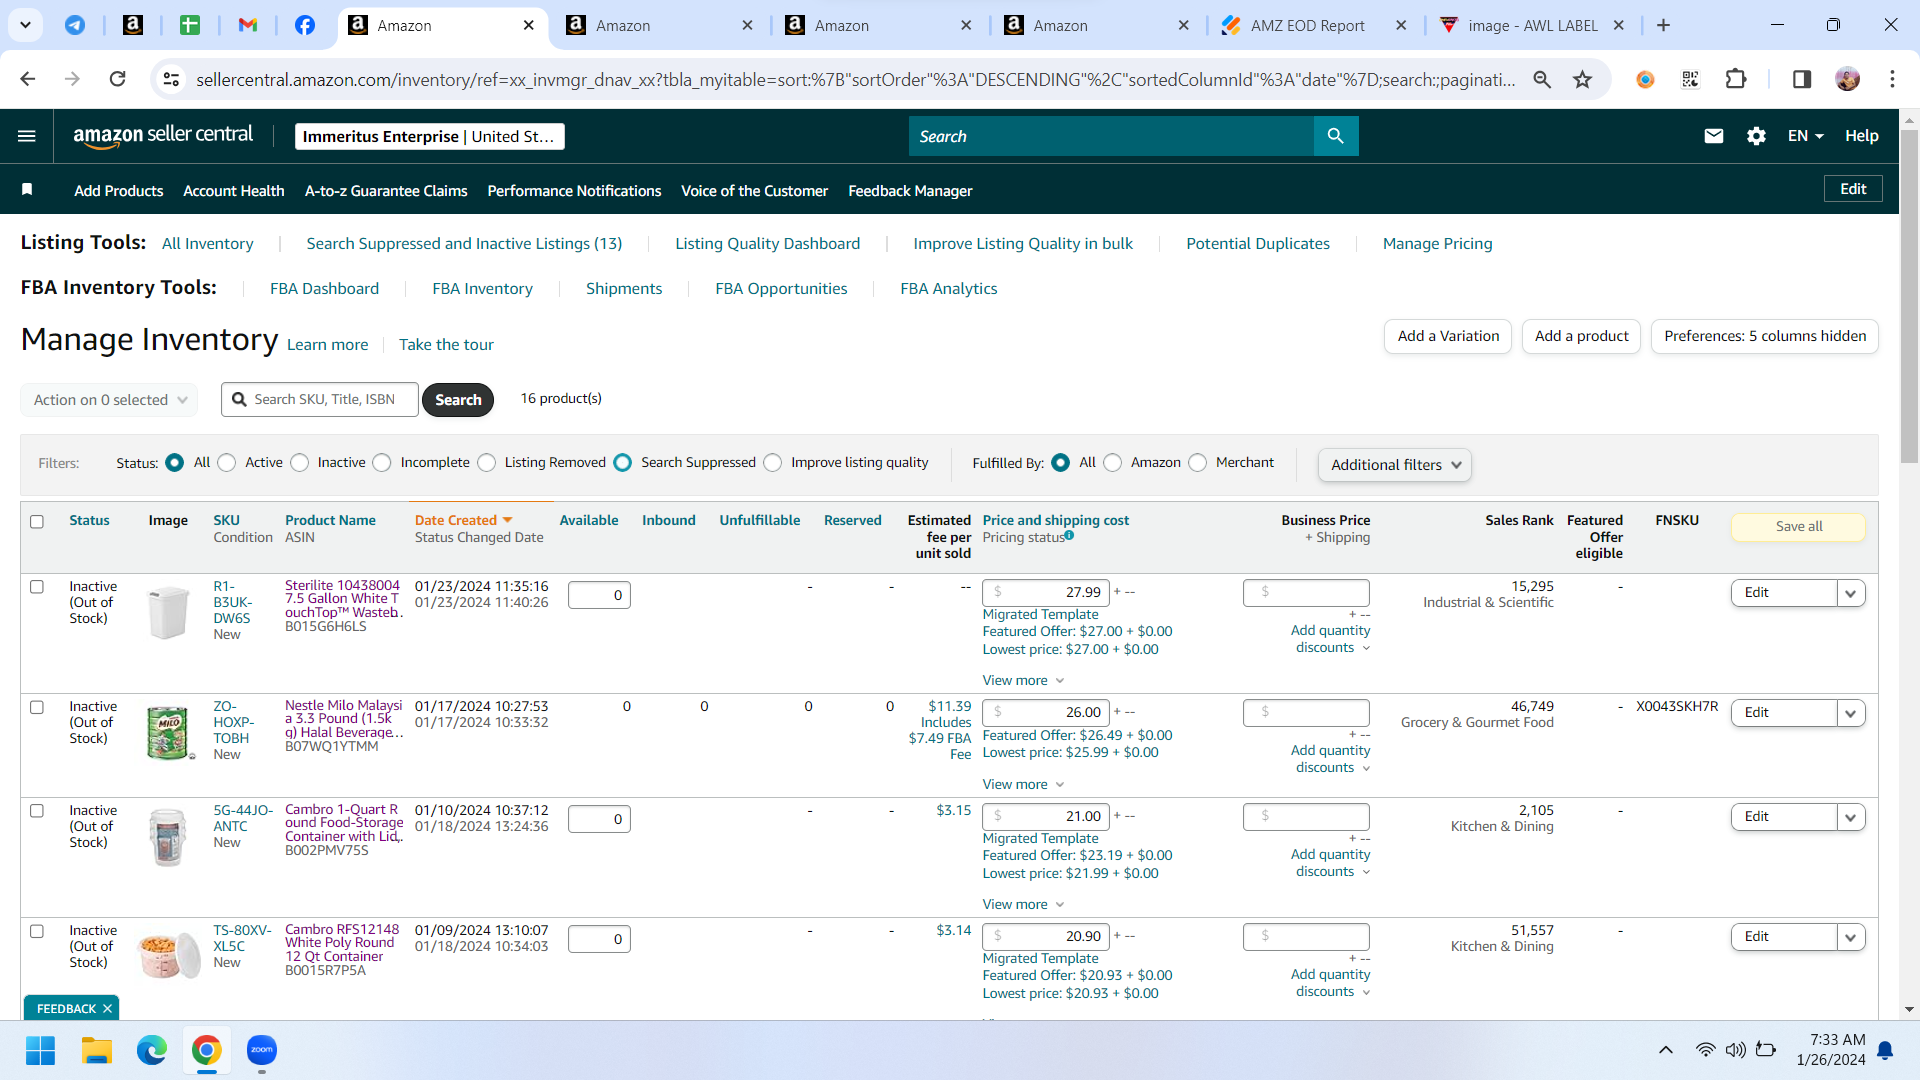Switch to the image - AWL LABEL tab
Image resolution: width=1920 pixels, height=1080 pixels.
[x=1532, y=25]
